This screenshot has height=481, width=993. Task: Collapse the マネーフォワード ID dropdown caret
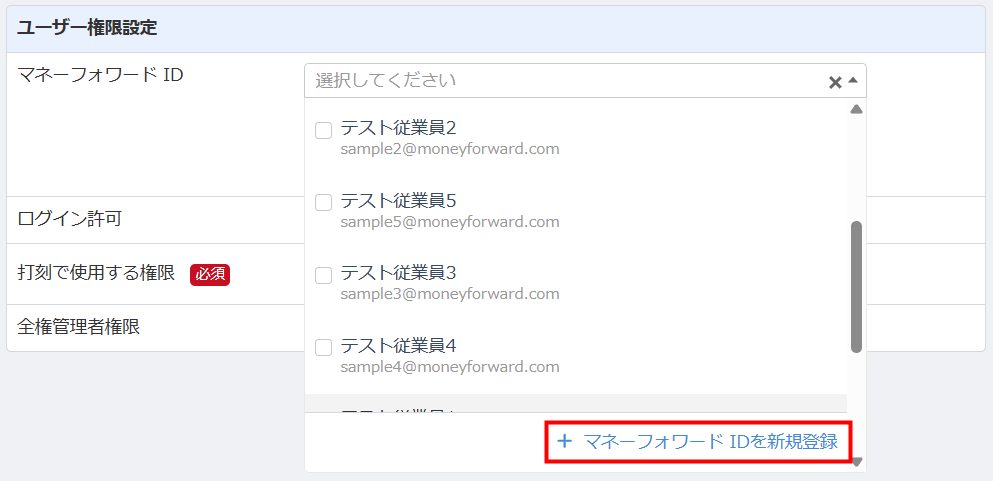[x=853, y=80]
